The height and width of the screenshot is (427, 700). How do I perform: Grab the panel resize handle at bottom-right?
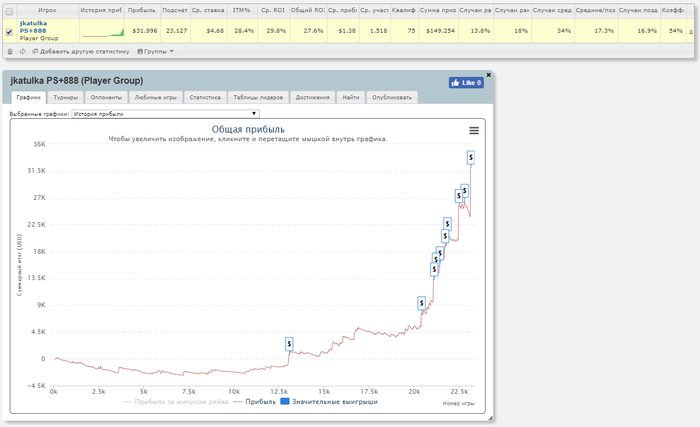tap(490, 418)
